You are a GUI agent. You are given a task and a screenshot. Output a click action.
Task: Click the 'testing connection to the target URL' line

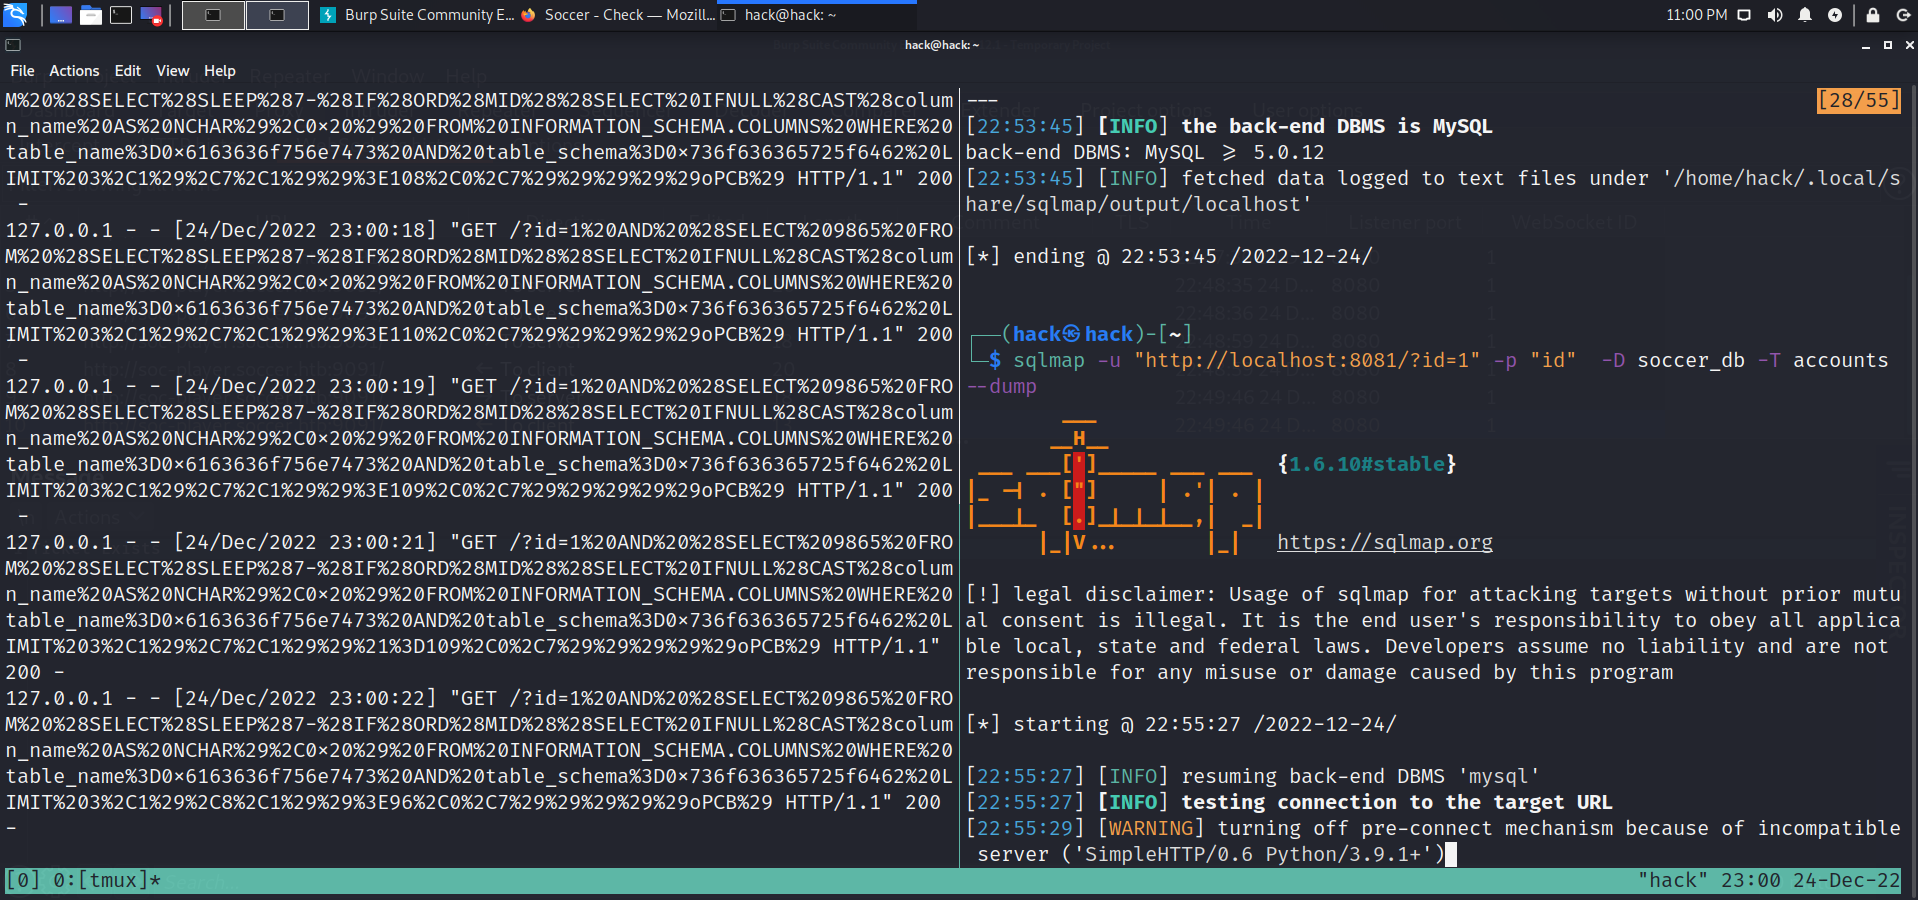(x=1289, y=802)
